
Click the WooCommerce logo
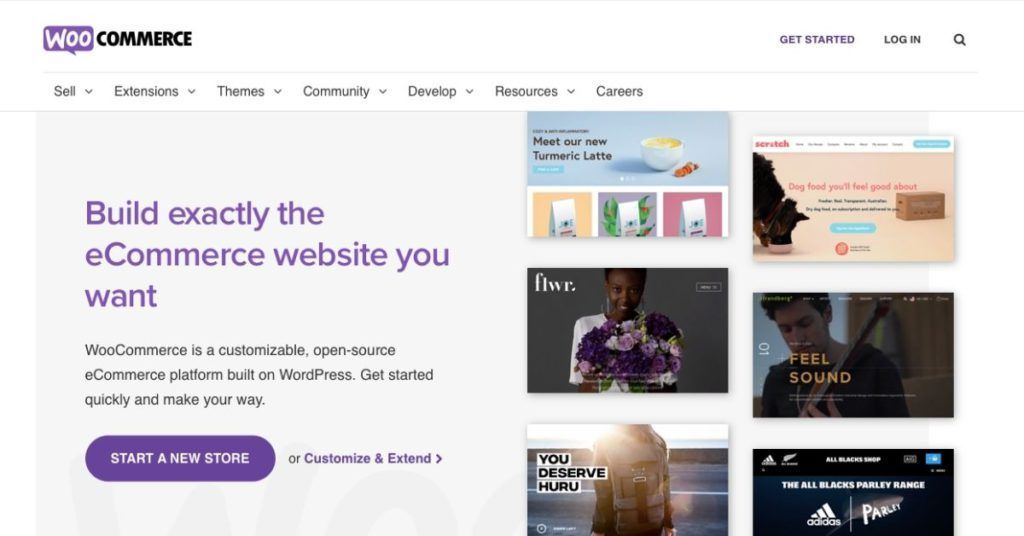(118, 39)
